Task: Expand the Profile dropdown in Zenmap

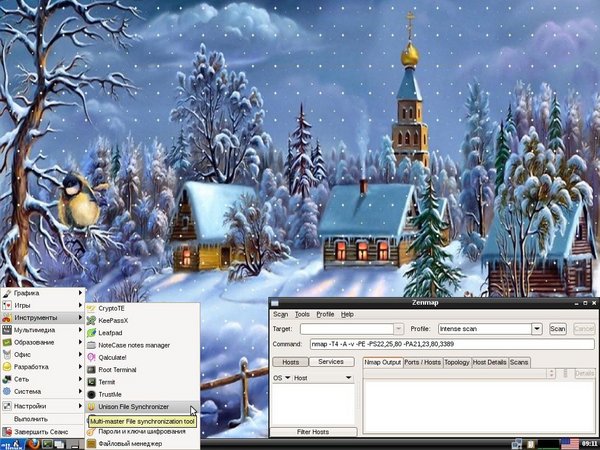Action: [536, 328]
